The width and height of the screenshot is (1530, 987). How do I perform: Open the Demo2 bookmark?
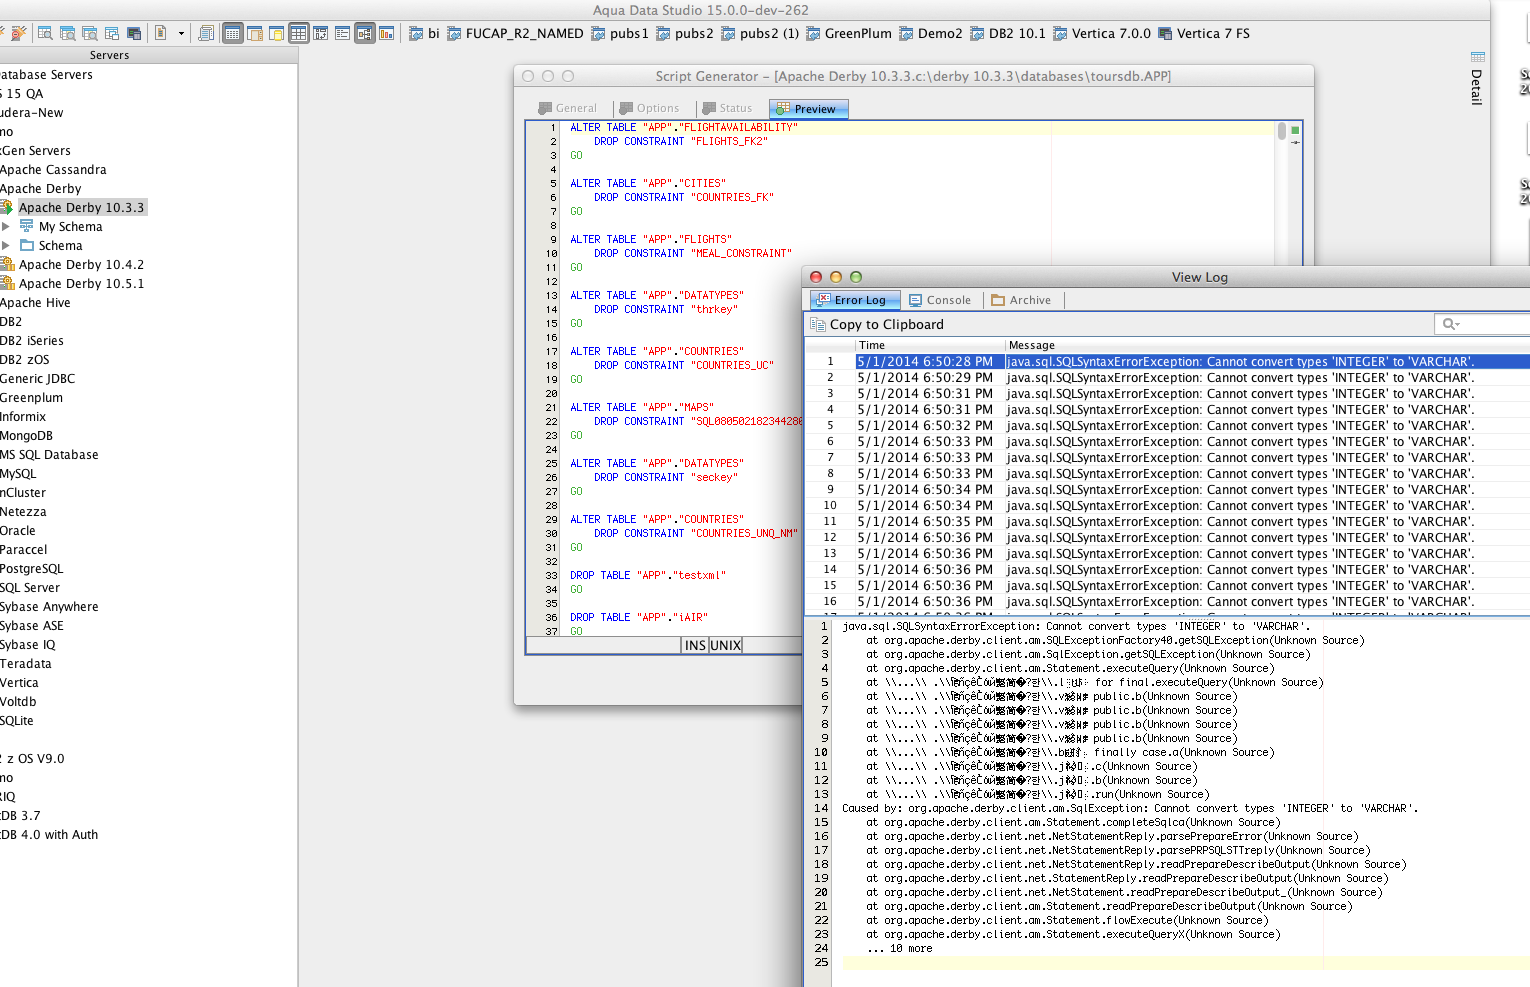tap(930, 33)
